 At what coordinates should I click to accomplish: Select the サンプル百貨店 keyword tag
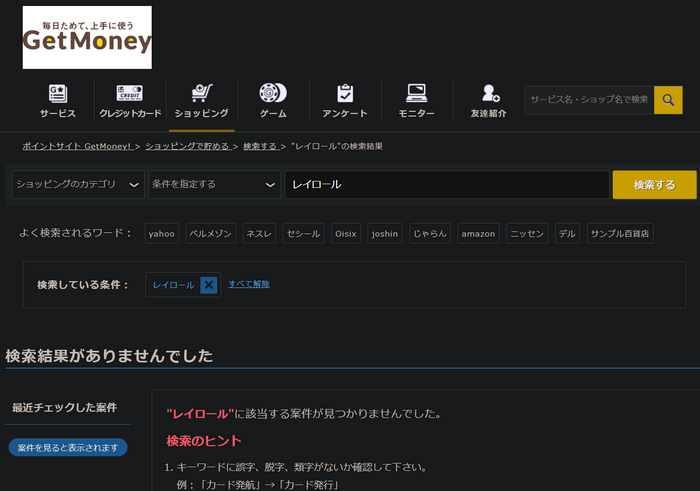620,233
